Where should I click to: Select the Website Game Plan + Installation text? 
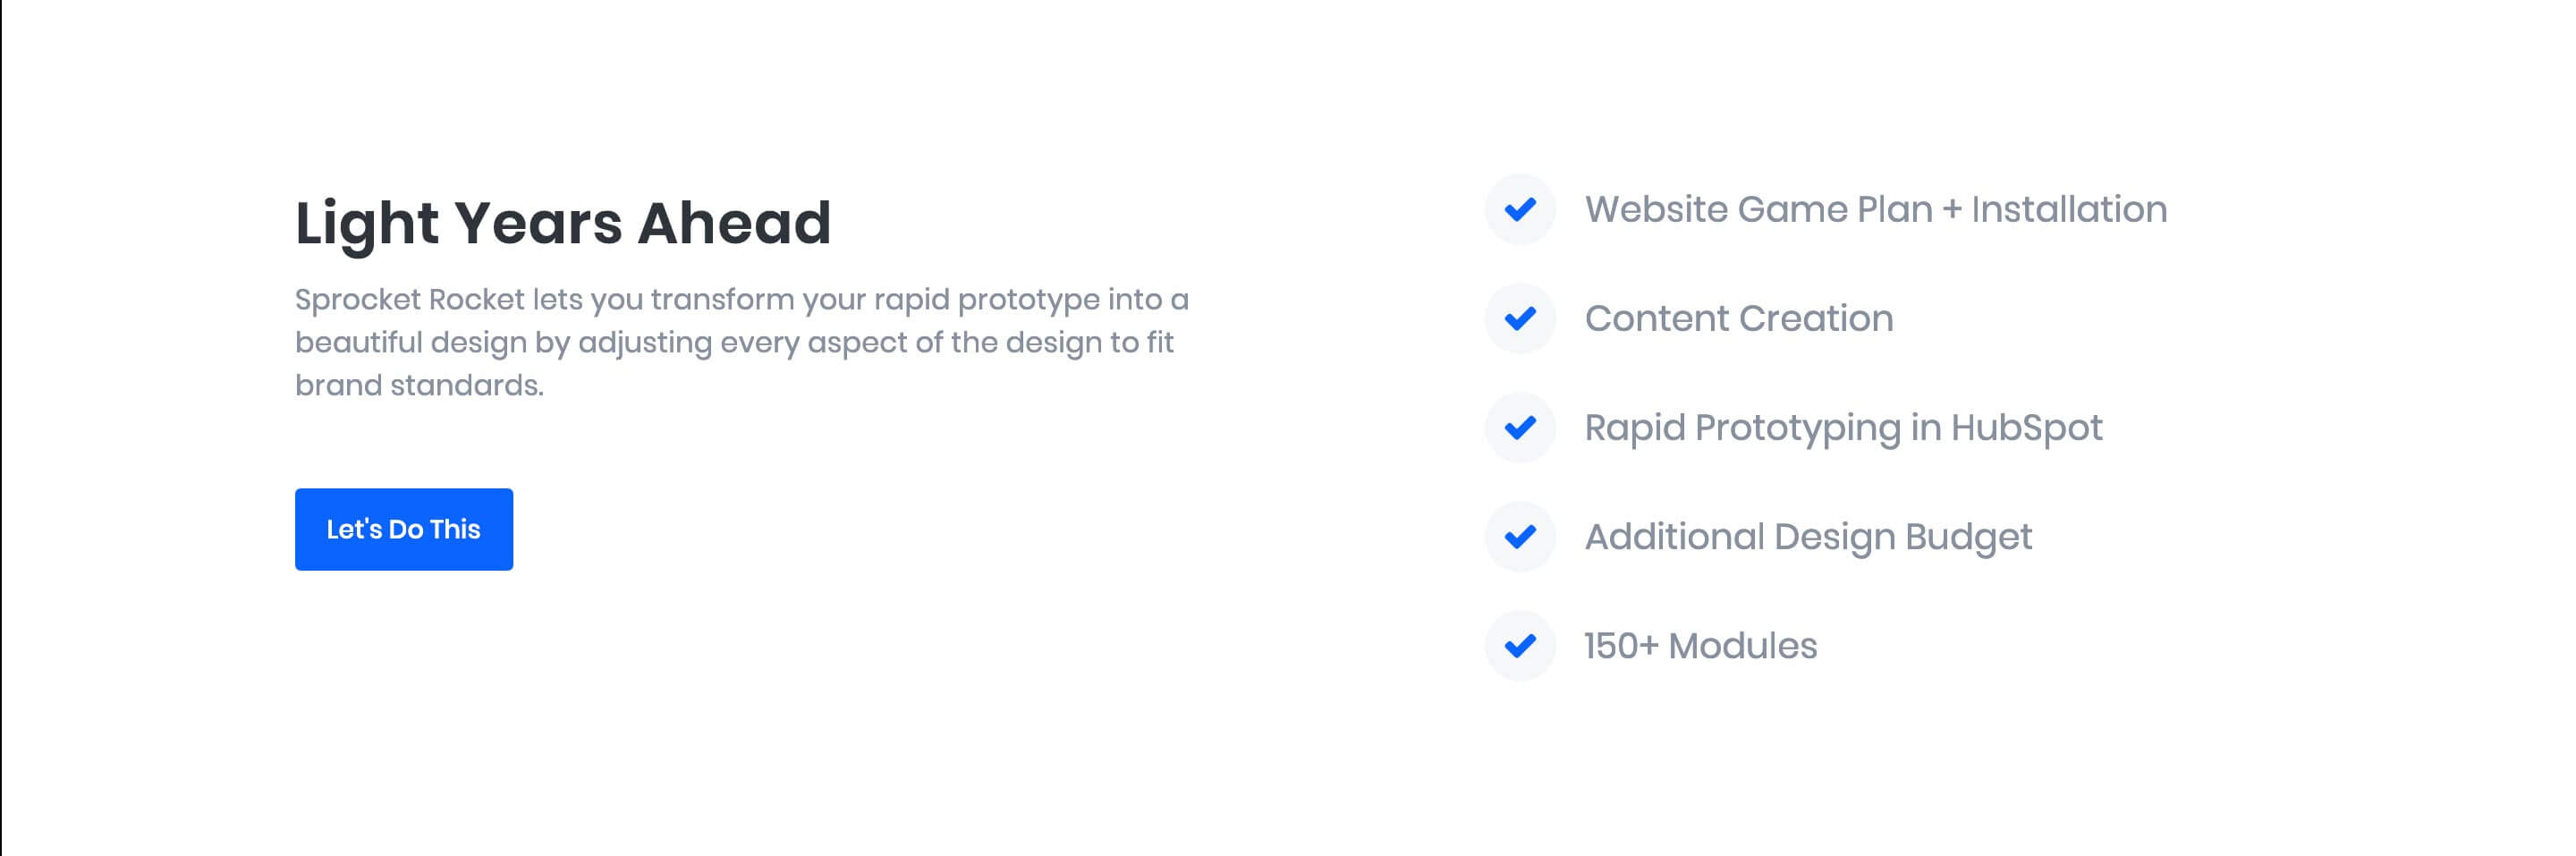(x=1876, y=209)
